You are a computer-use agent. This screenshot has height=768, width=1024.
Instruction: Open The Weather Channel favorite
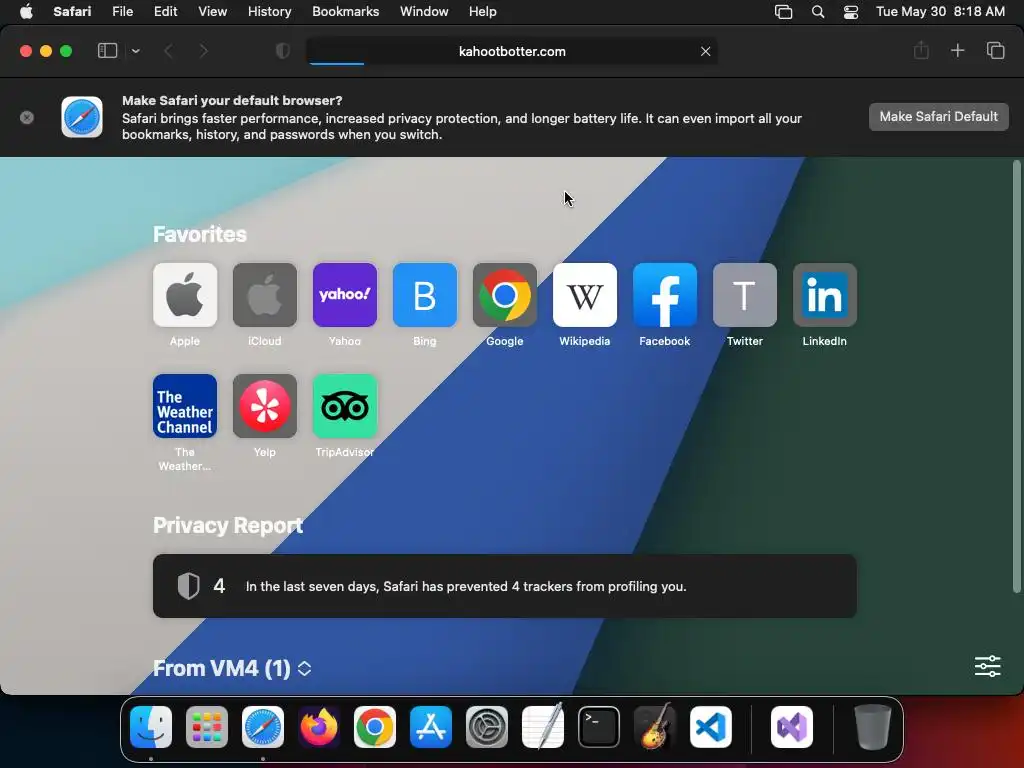point(185,406)
